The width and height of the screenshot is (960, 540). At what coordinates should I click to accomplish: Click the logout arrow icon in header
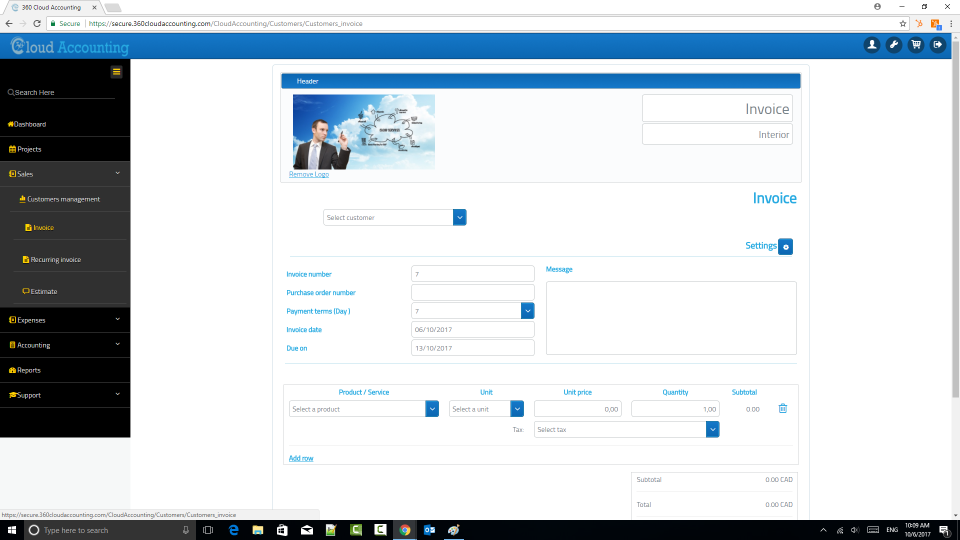[x=938, y=45]
